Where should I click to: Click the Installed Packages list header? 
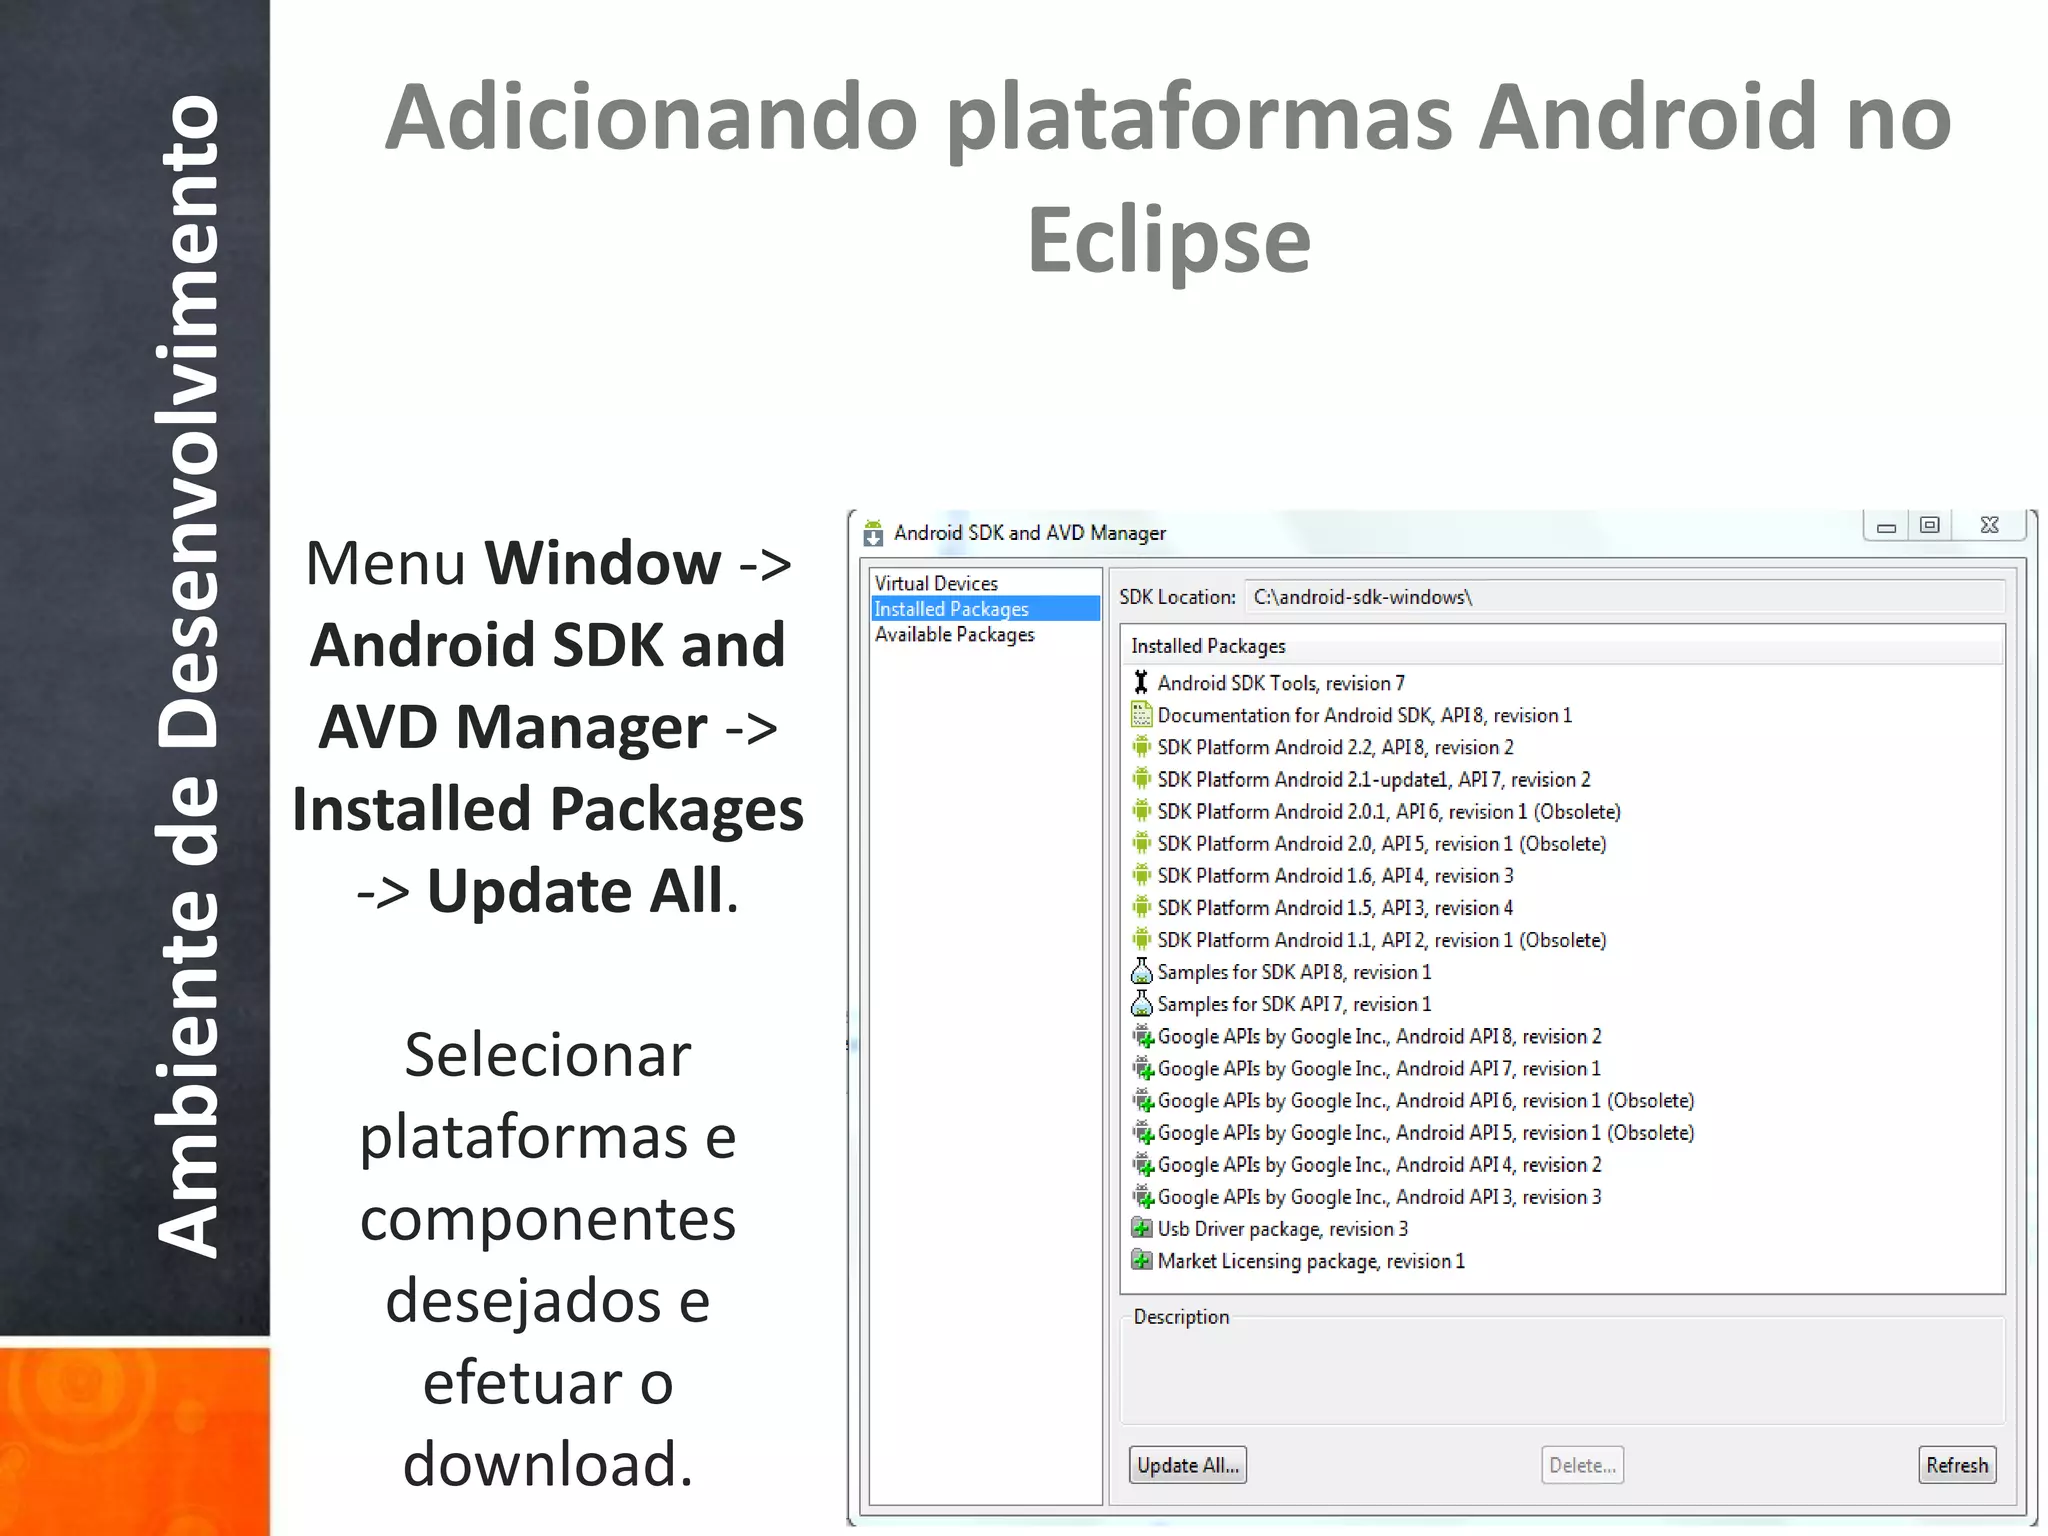tap(1562, 646)
